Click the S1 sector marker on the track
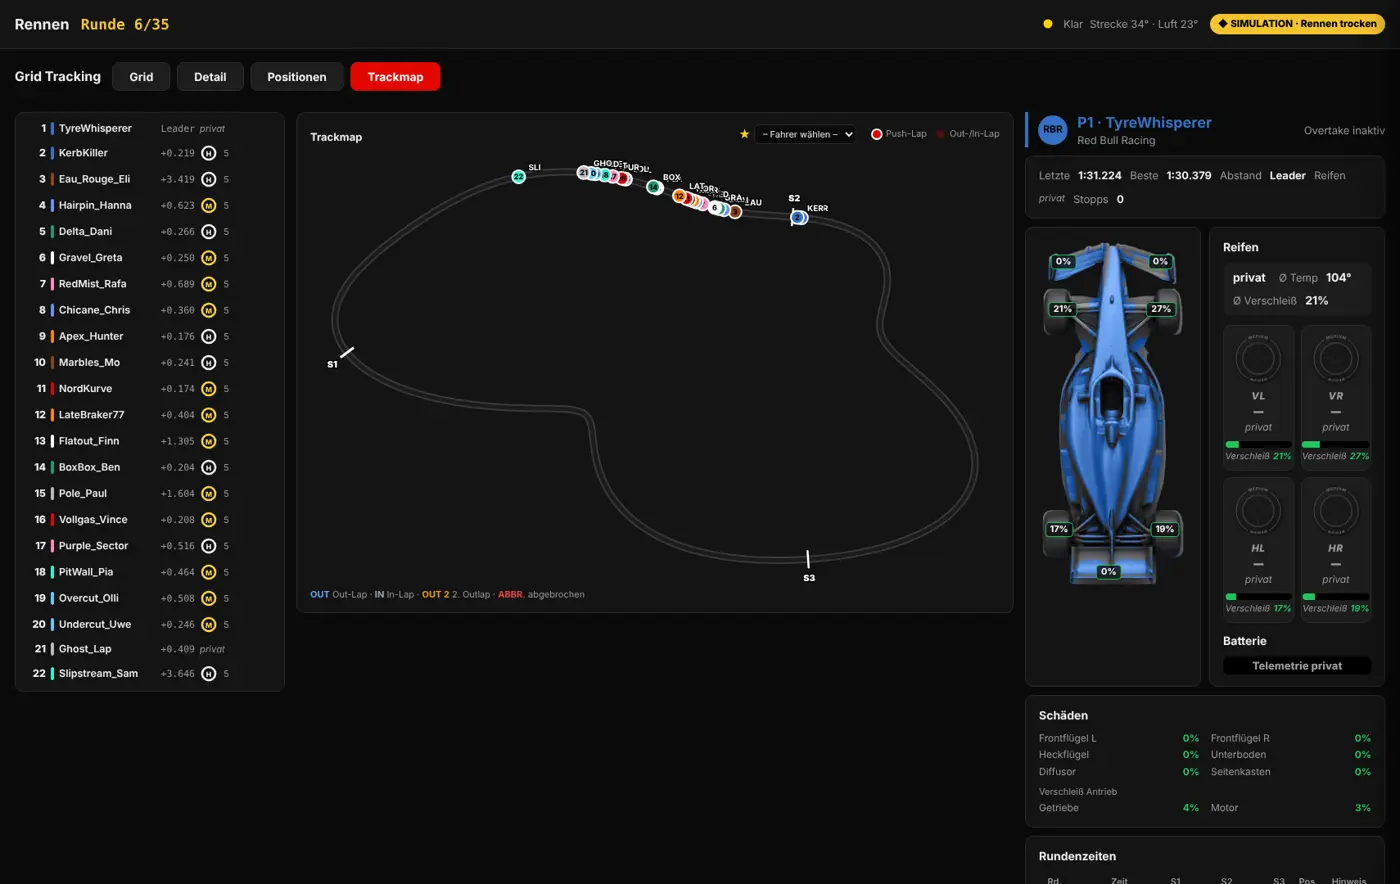This screenshot has height=884, width=1400. [x=345, y=354]
